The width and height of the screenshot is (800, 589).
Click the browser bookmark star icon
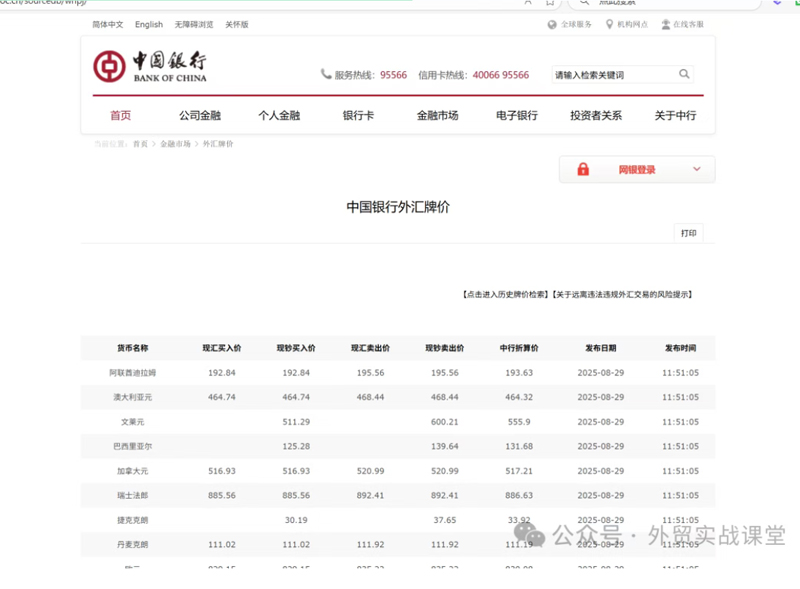pos(550,3)
